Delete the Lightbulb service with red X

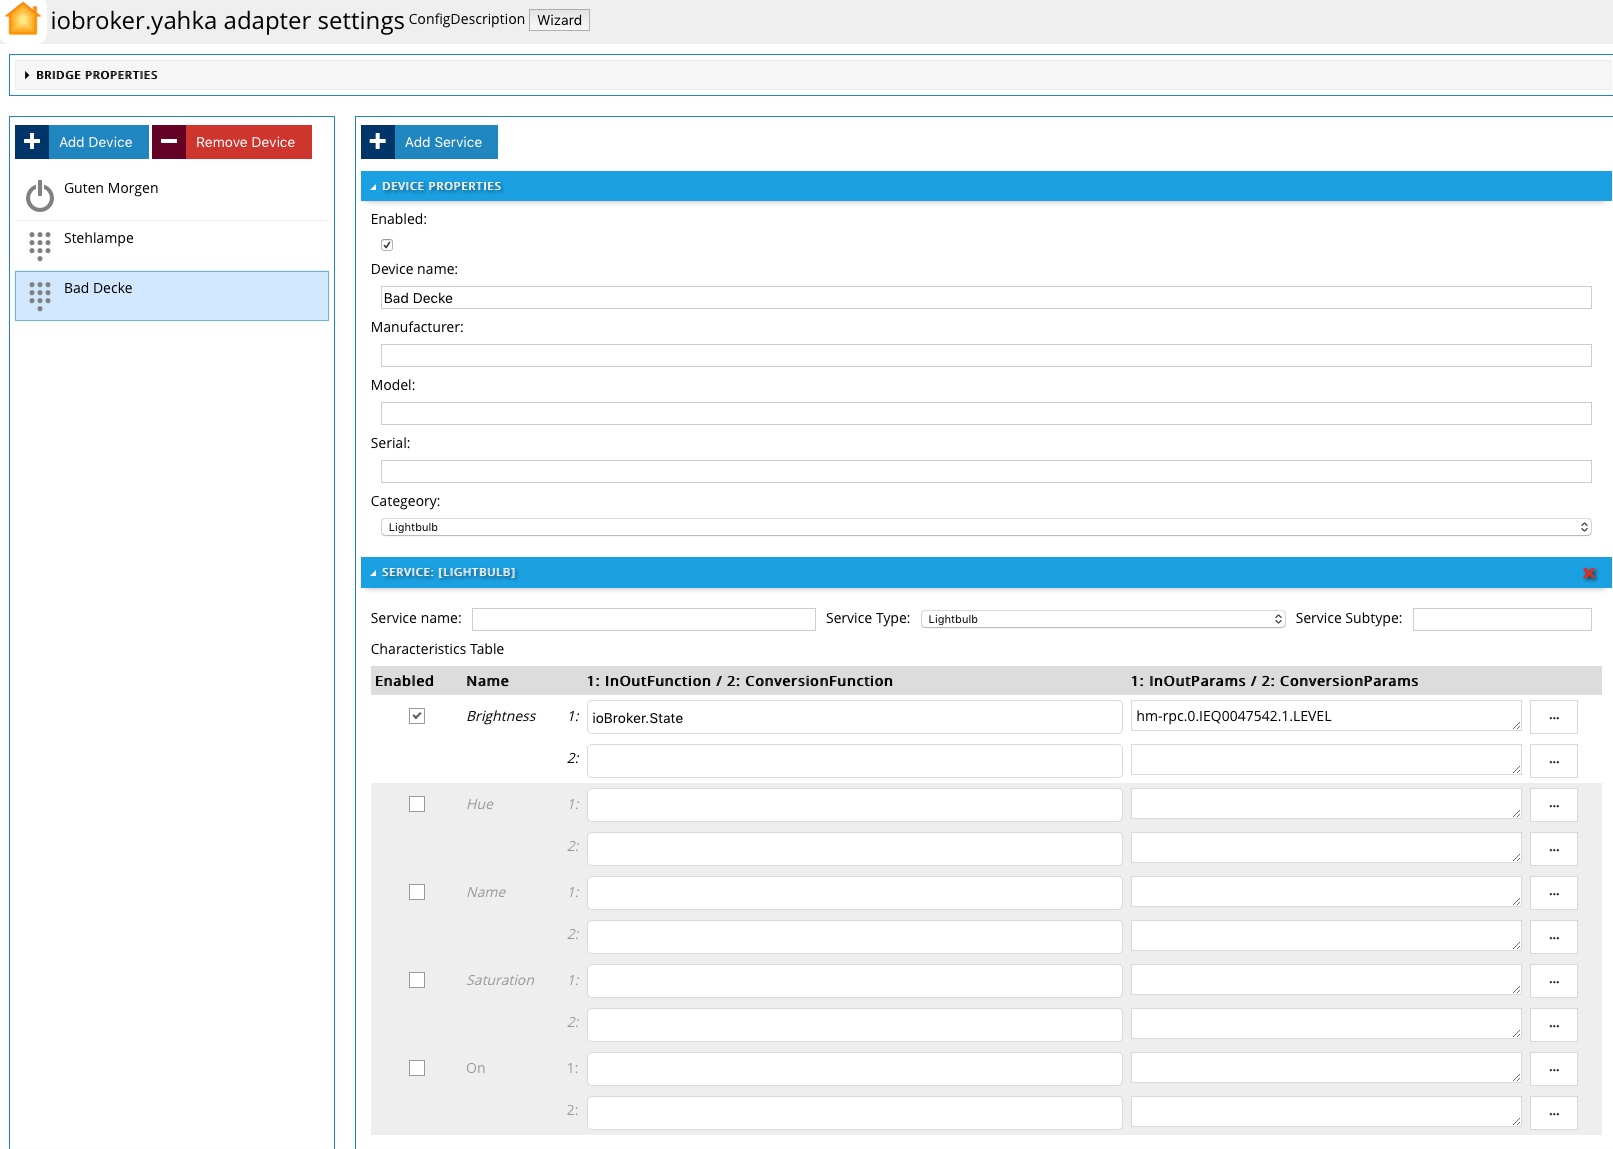coord(1589,573)
